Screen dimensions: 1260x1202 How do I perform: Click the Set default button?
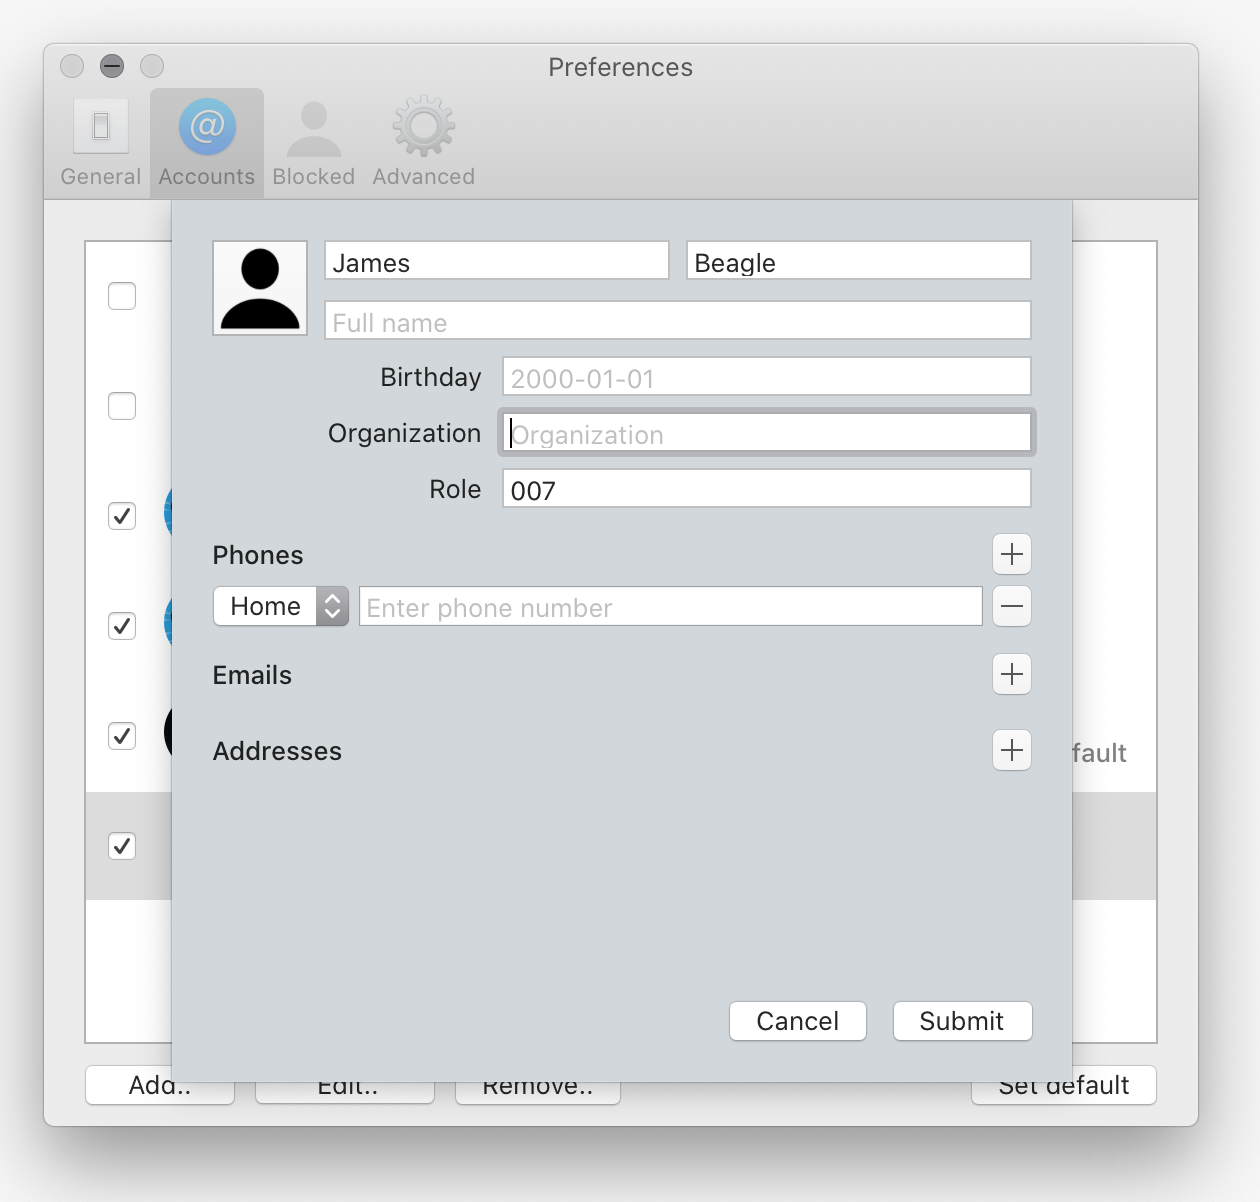tap(1063, 1090)
